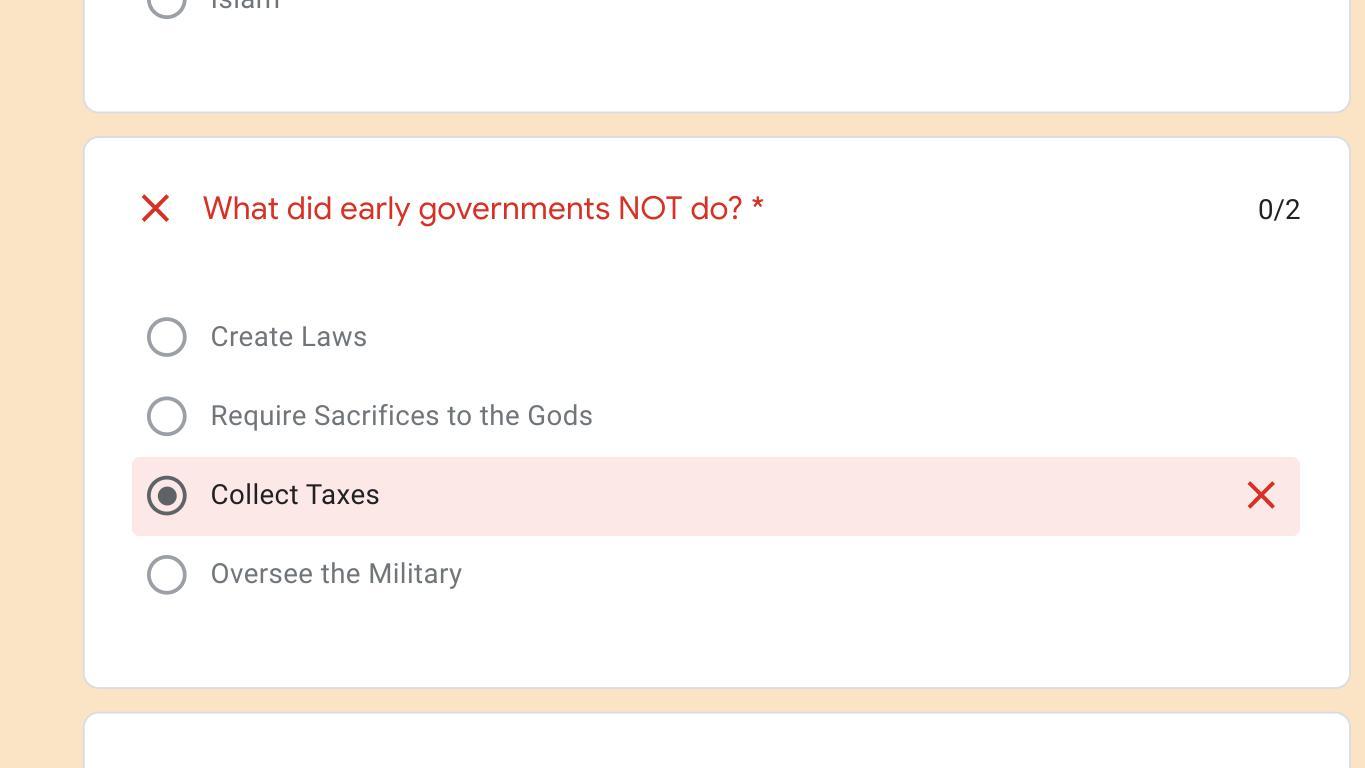
Task: Click the red X in the Collect Taxes row
Action: pyautogui.click(x=1261, y=495)
